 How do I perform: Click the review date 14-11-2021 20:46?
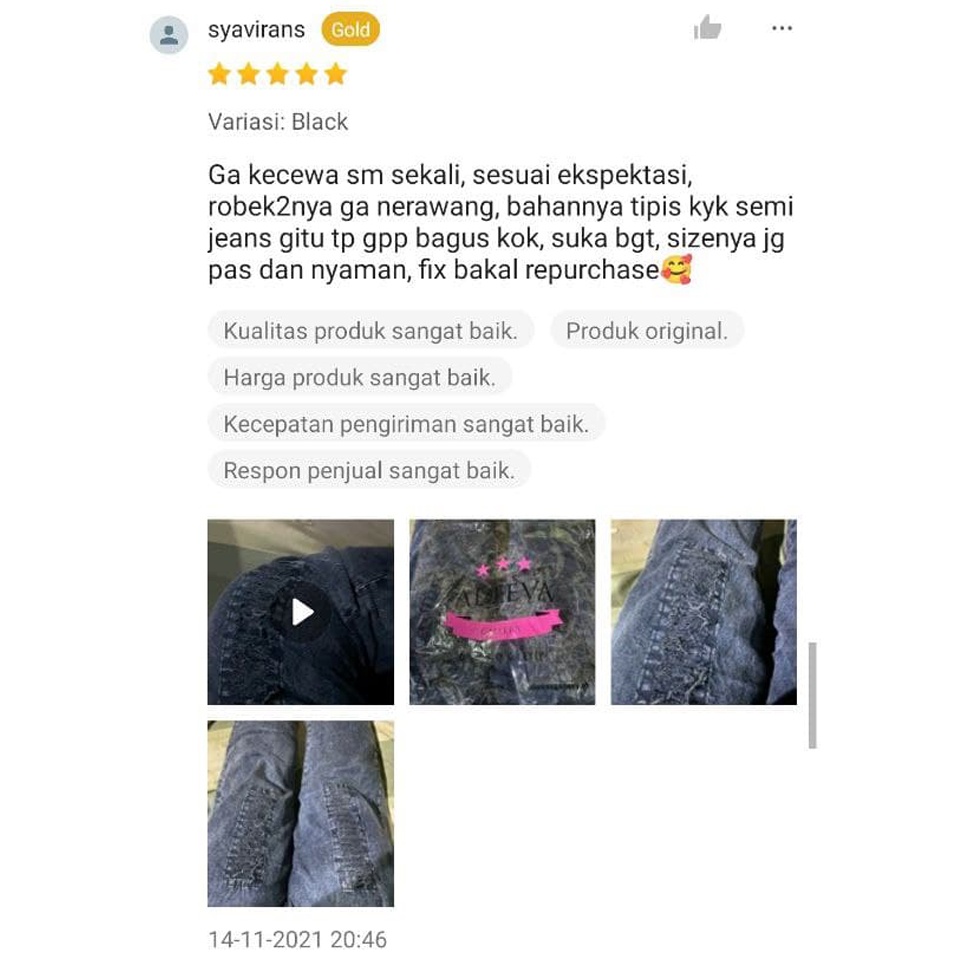[298, 939]
